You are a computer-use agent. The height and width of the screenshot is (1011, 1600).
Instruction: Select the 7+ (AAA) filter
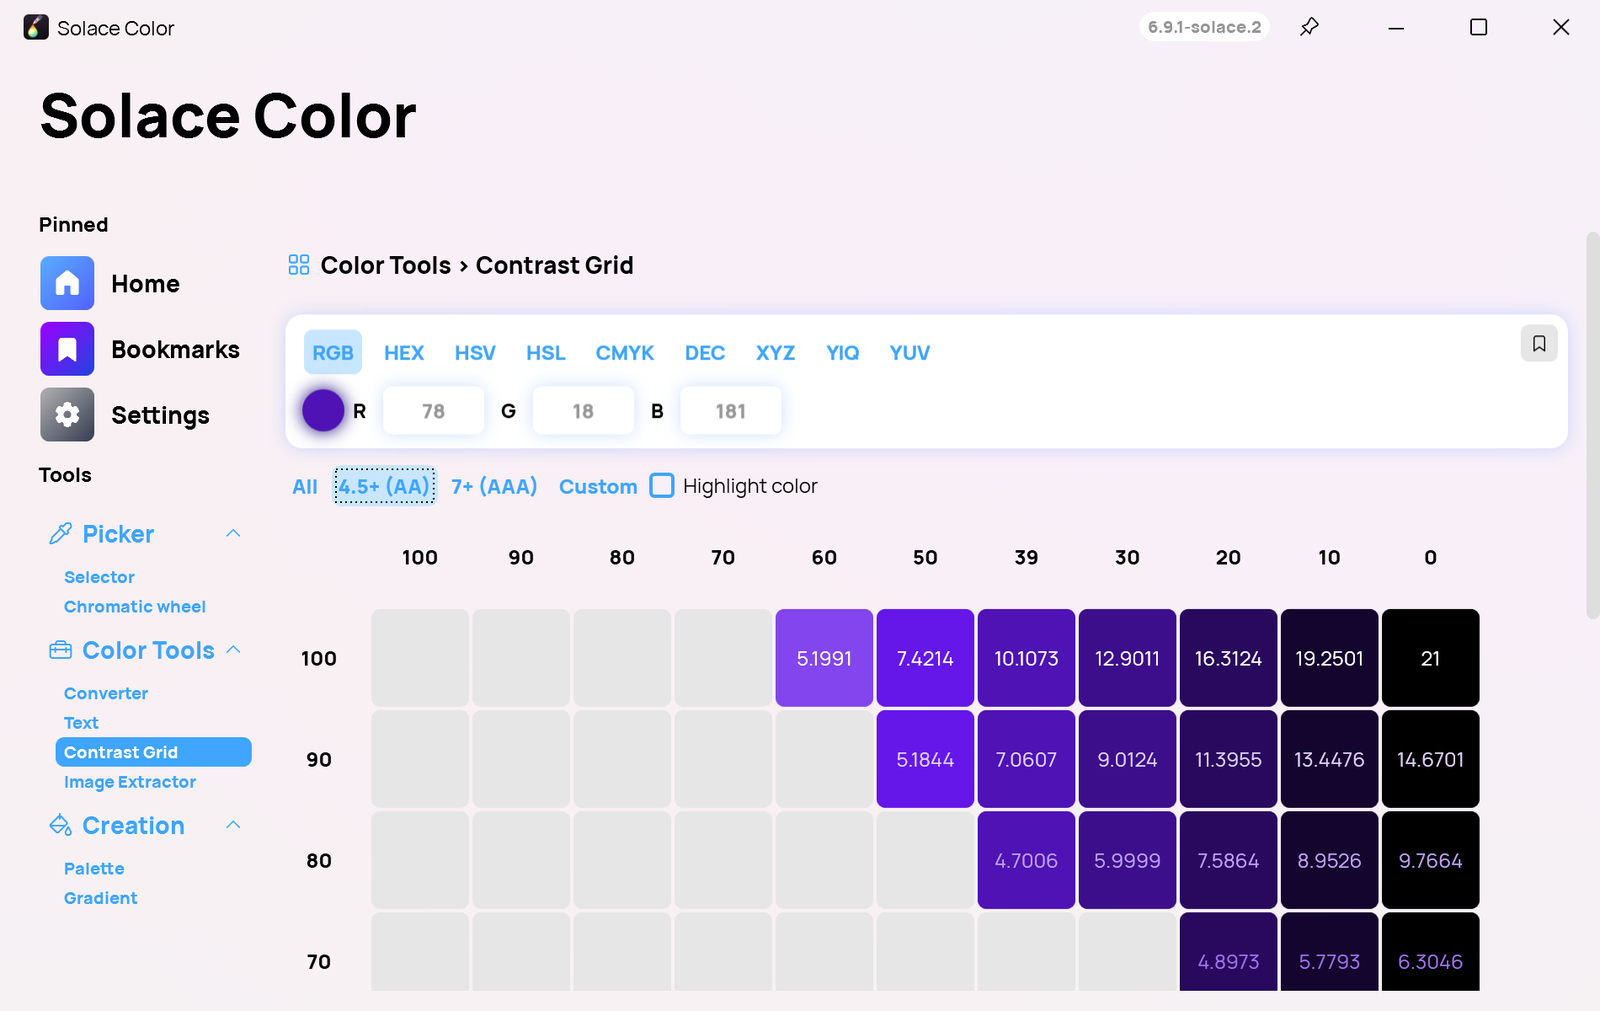[x=494, y=486]
